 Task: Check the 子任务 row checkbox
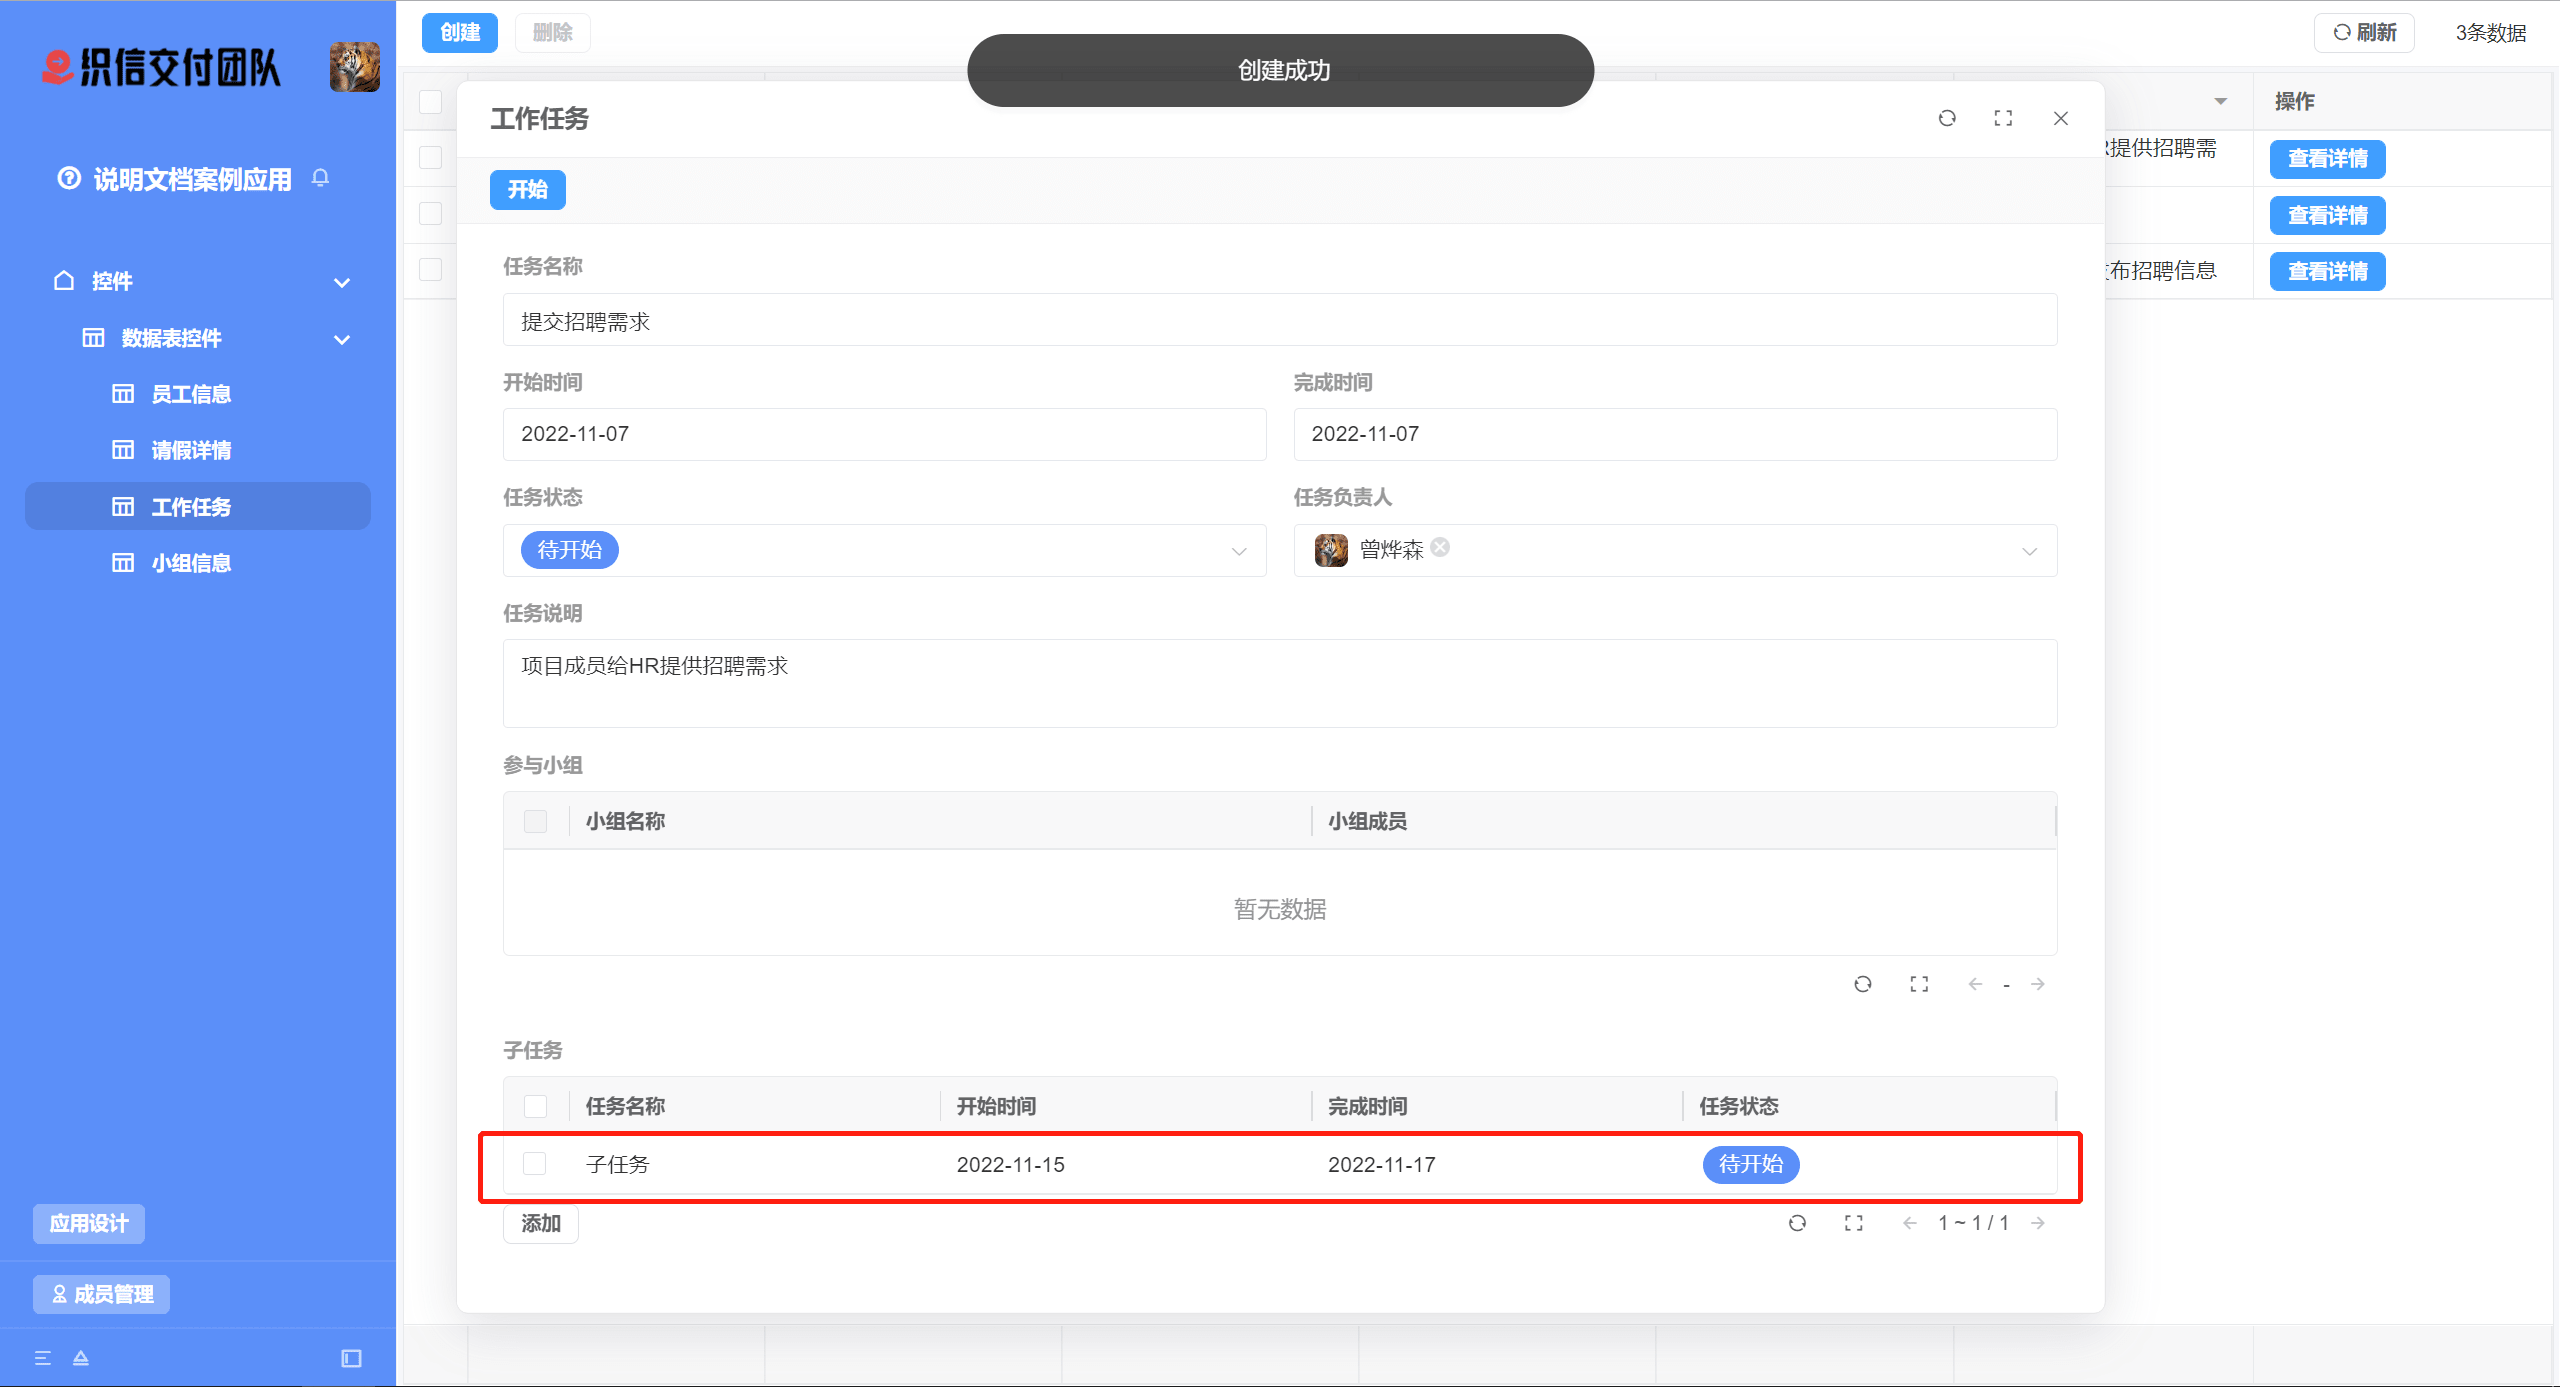click(535, 1164)
